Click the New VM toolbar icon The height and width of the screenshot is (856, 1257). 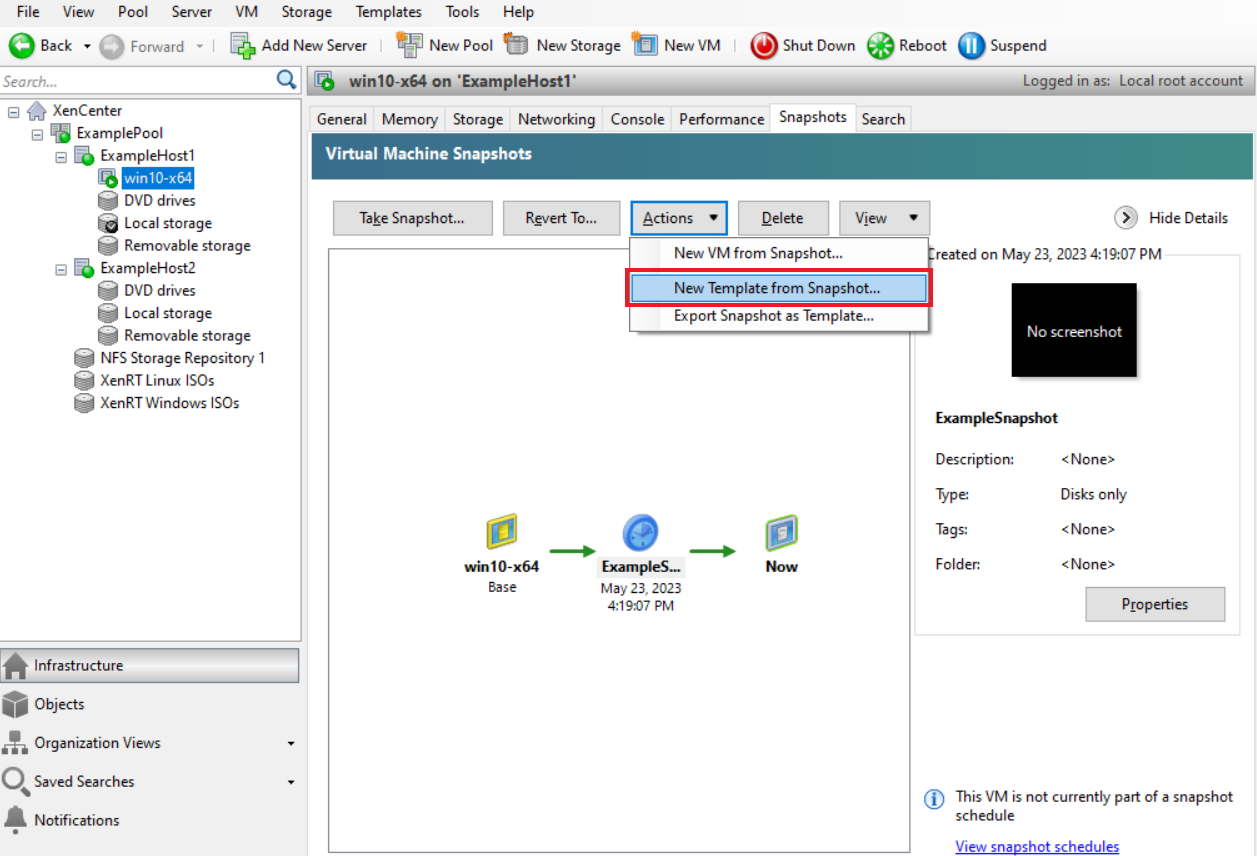point(645,44)
